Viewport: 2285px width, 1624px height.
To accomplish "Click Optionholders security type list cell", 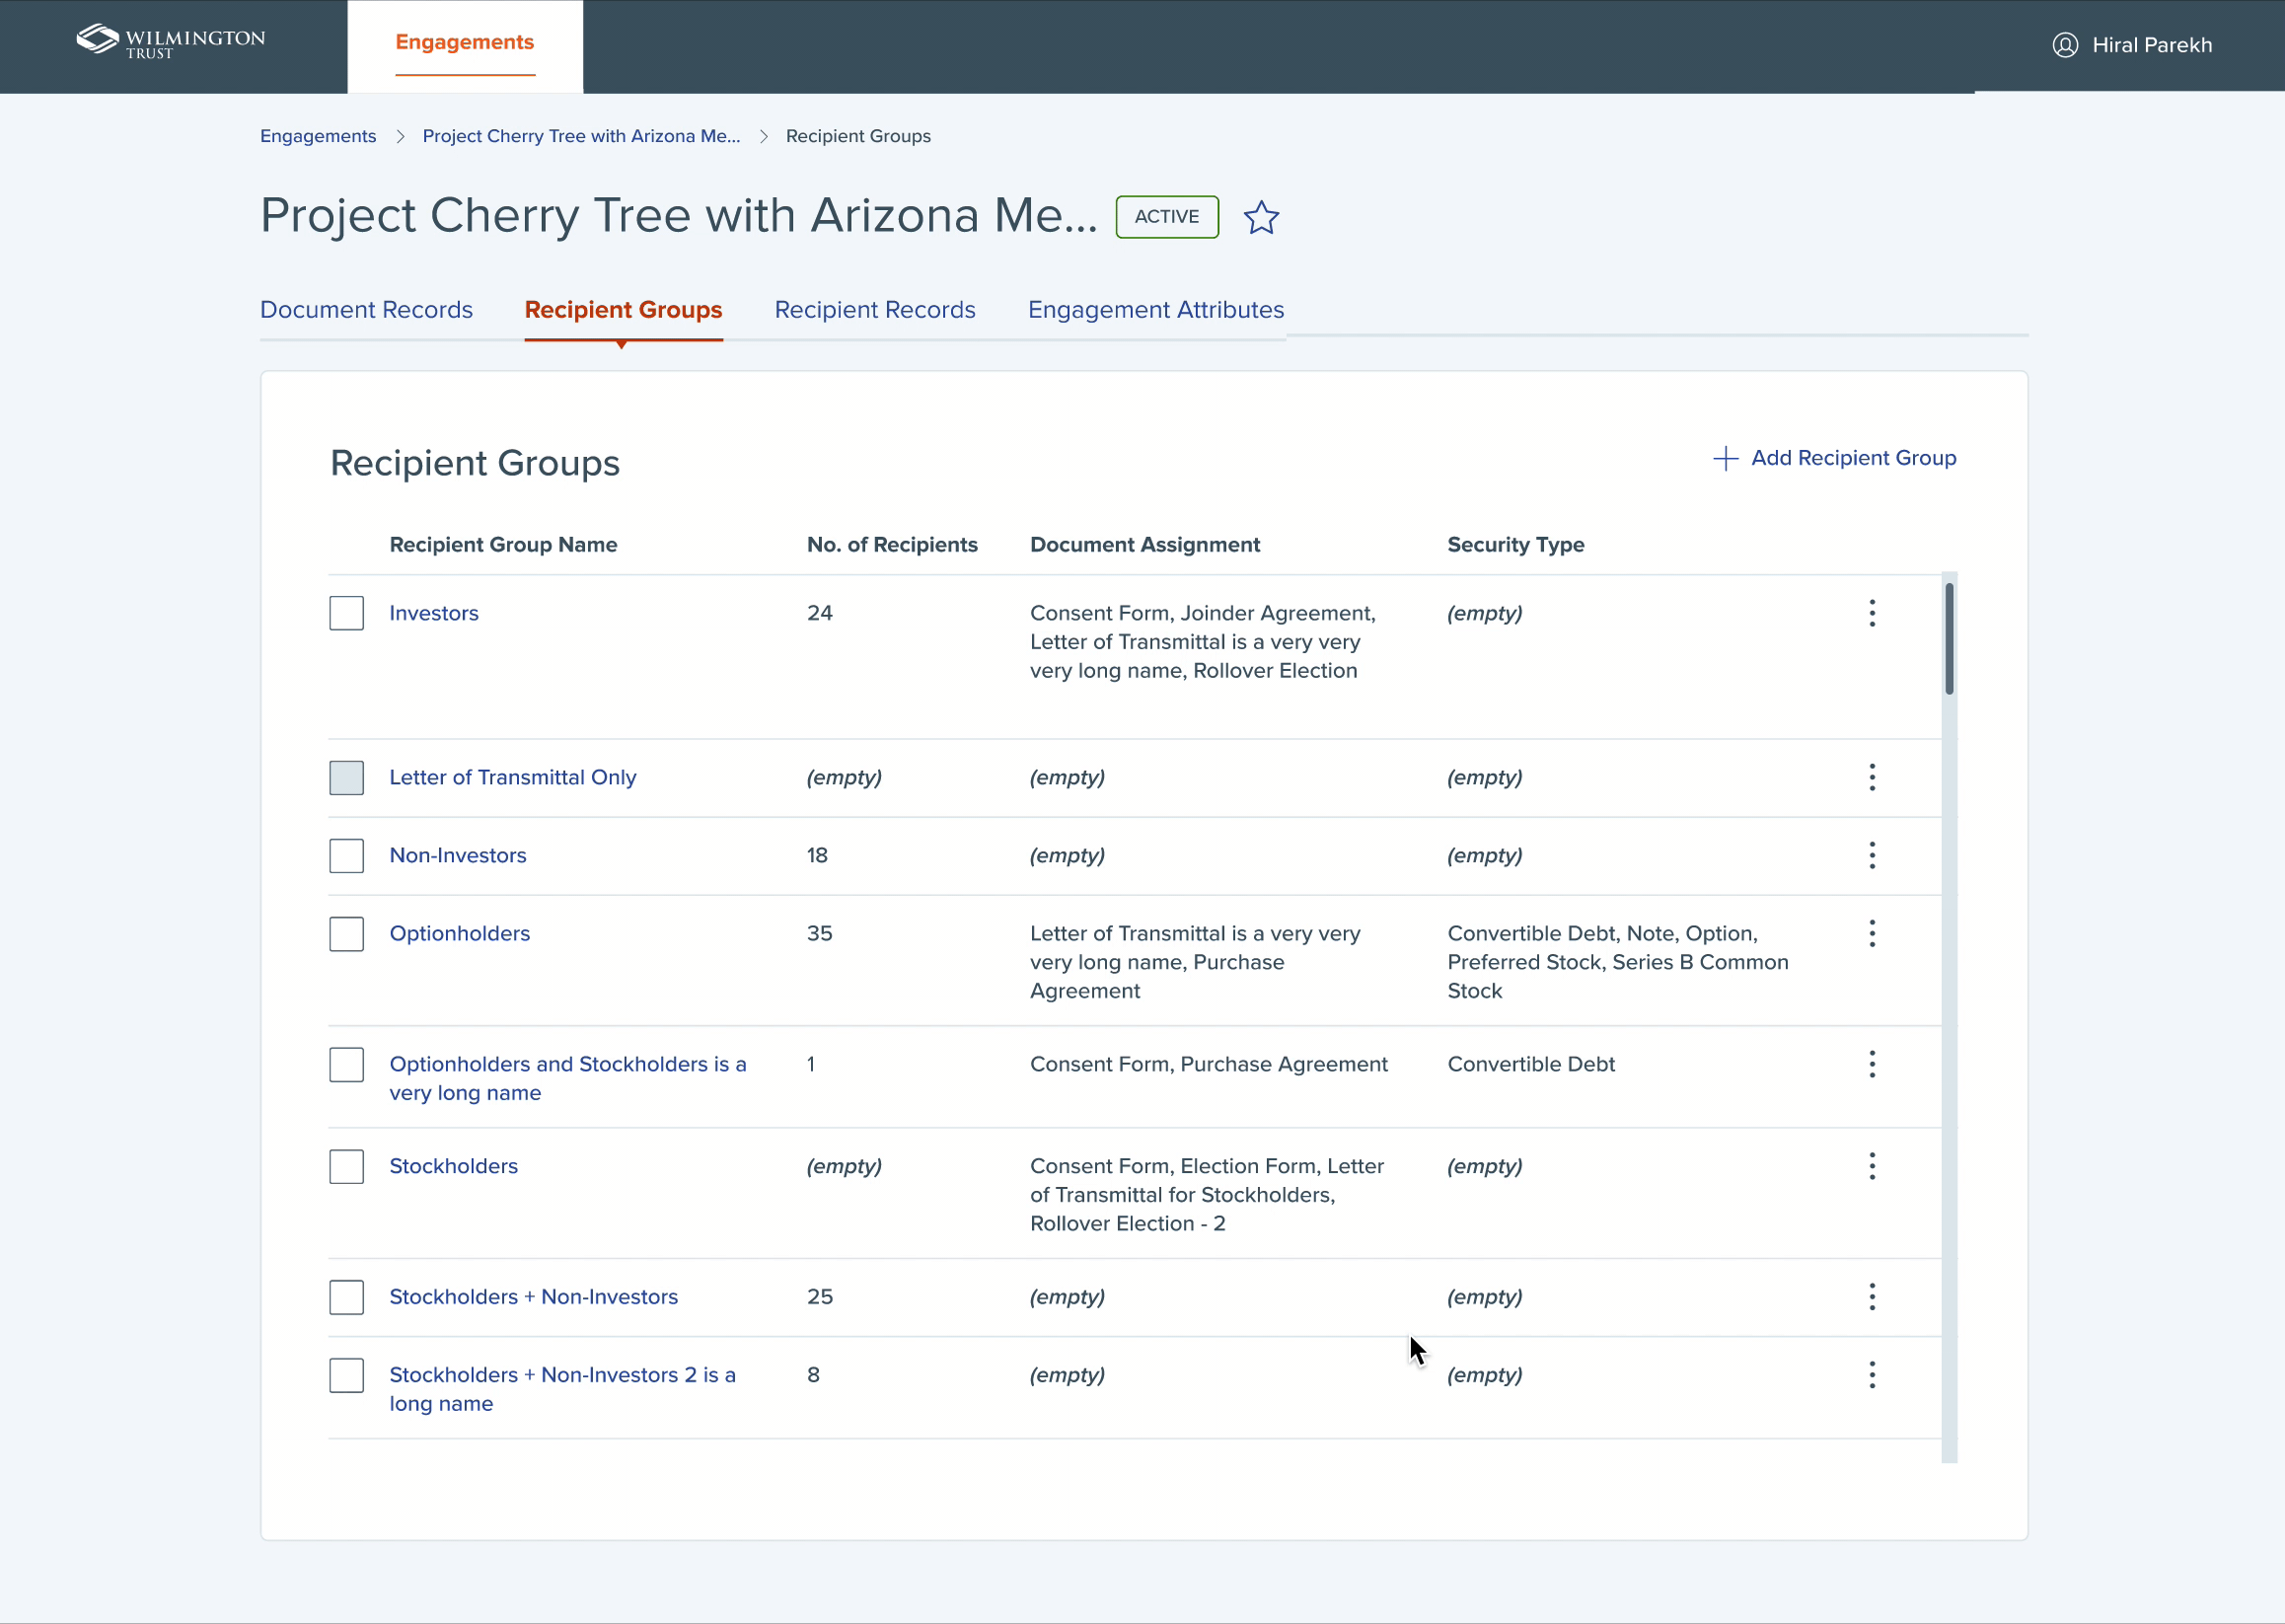I will [x=1618, y=962].
